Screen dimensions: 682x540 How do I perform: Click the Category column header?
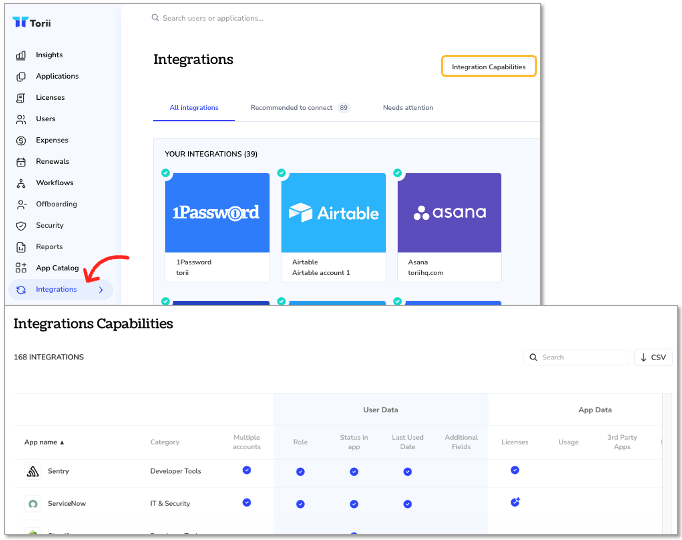(x=165, y=442)
